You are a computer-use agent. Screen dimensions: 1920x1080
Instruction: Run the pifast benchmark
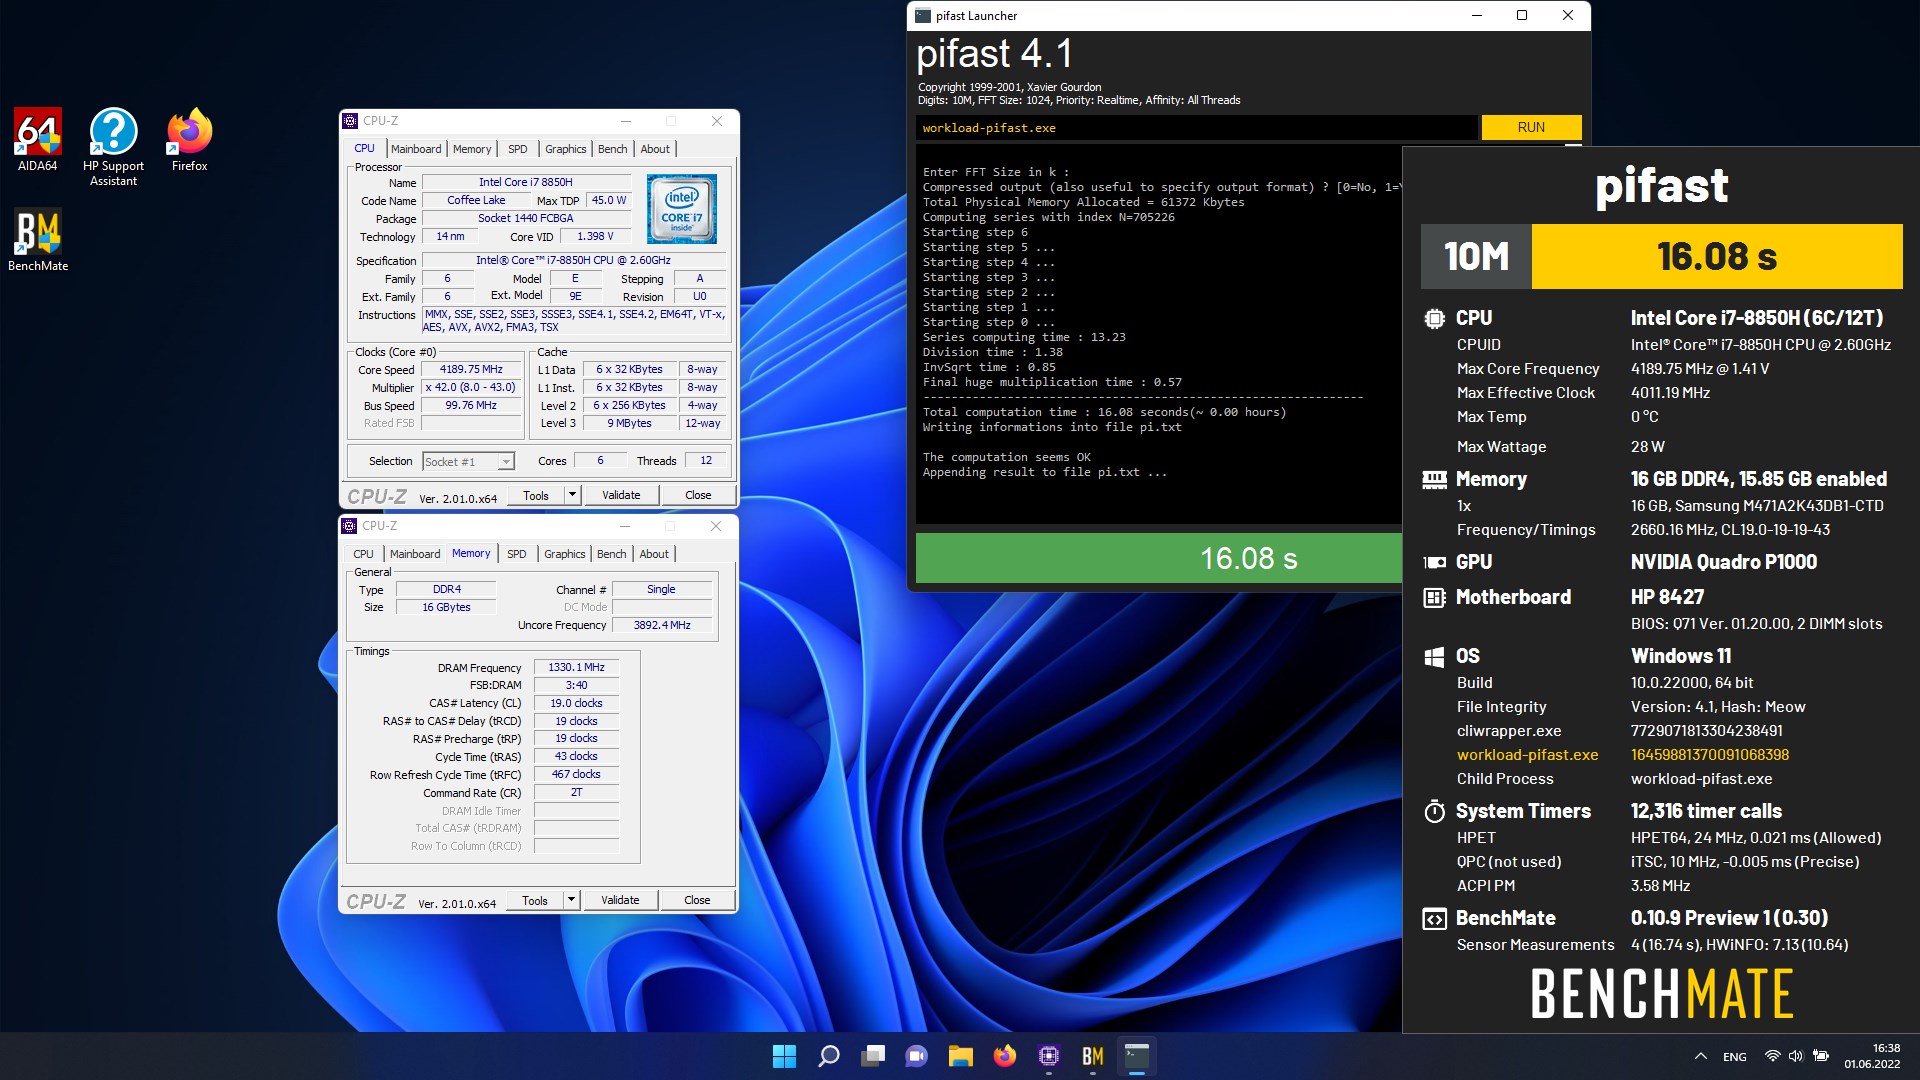1531,127
